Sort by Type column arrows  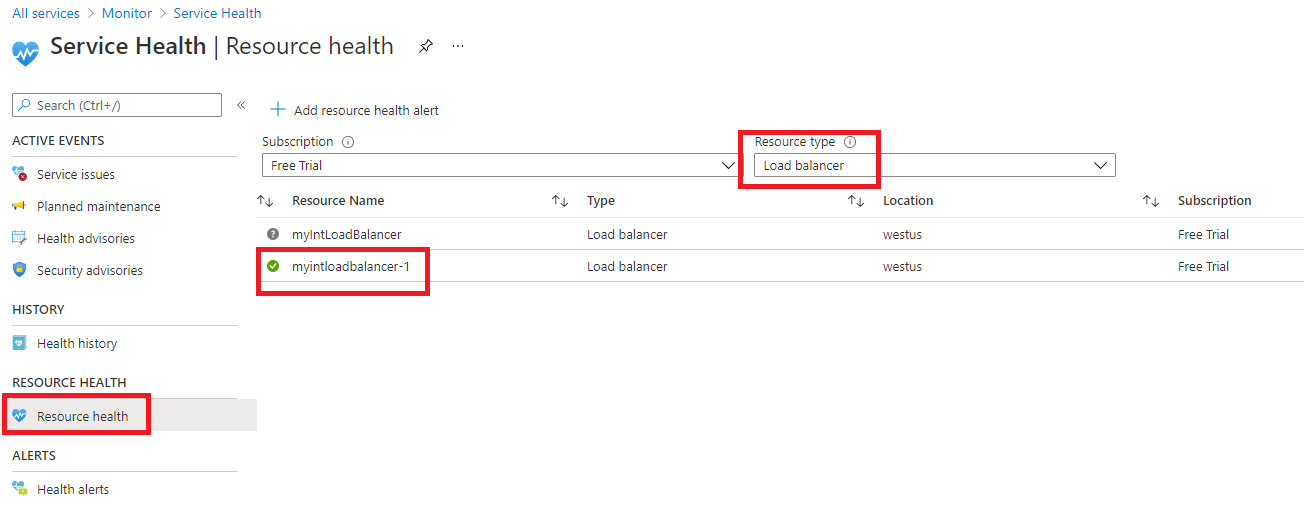560,201
